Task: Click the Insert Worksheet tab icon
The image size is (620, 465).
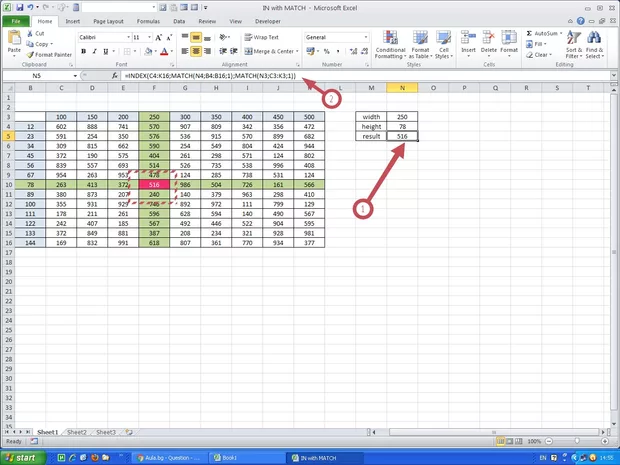Action: (x=129, y=432)
